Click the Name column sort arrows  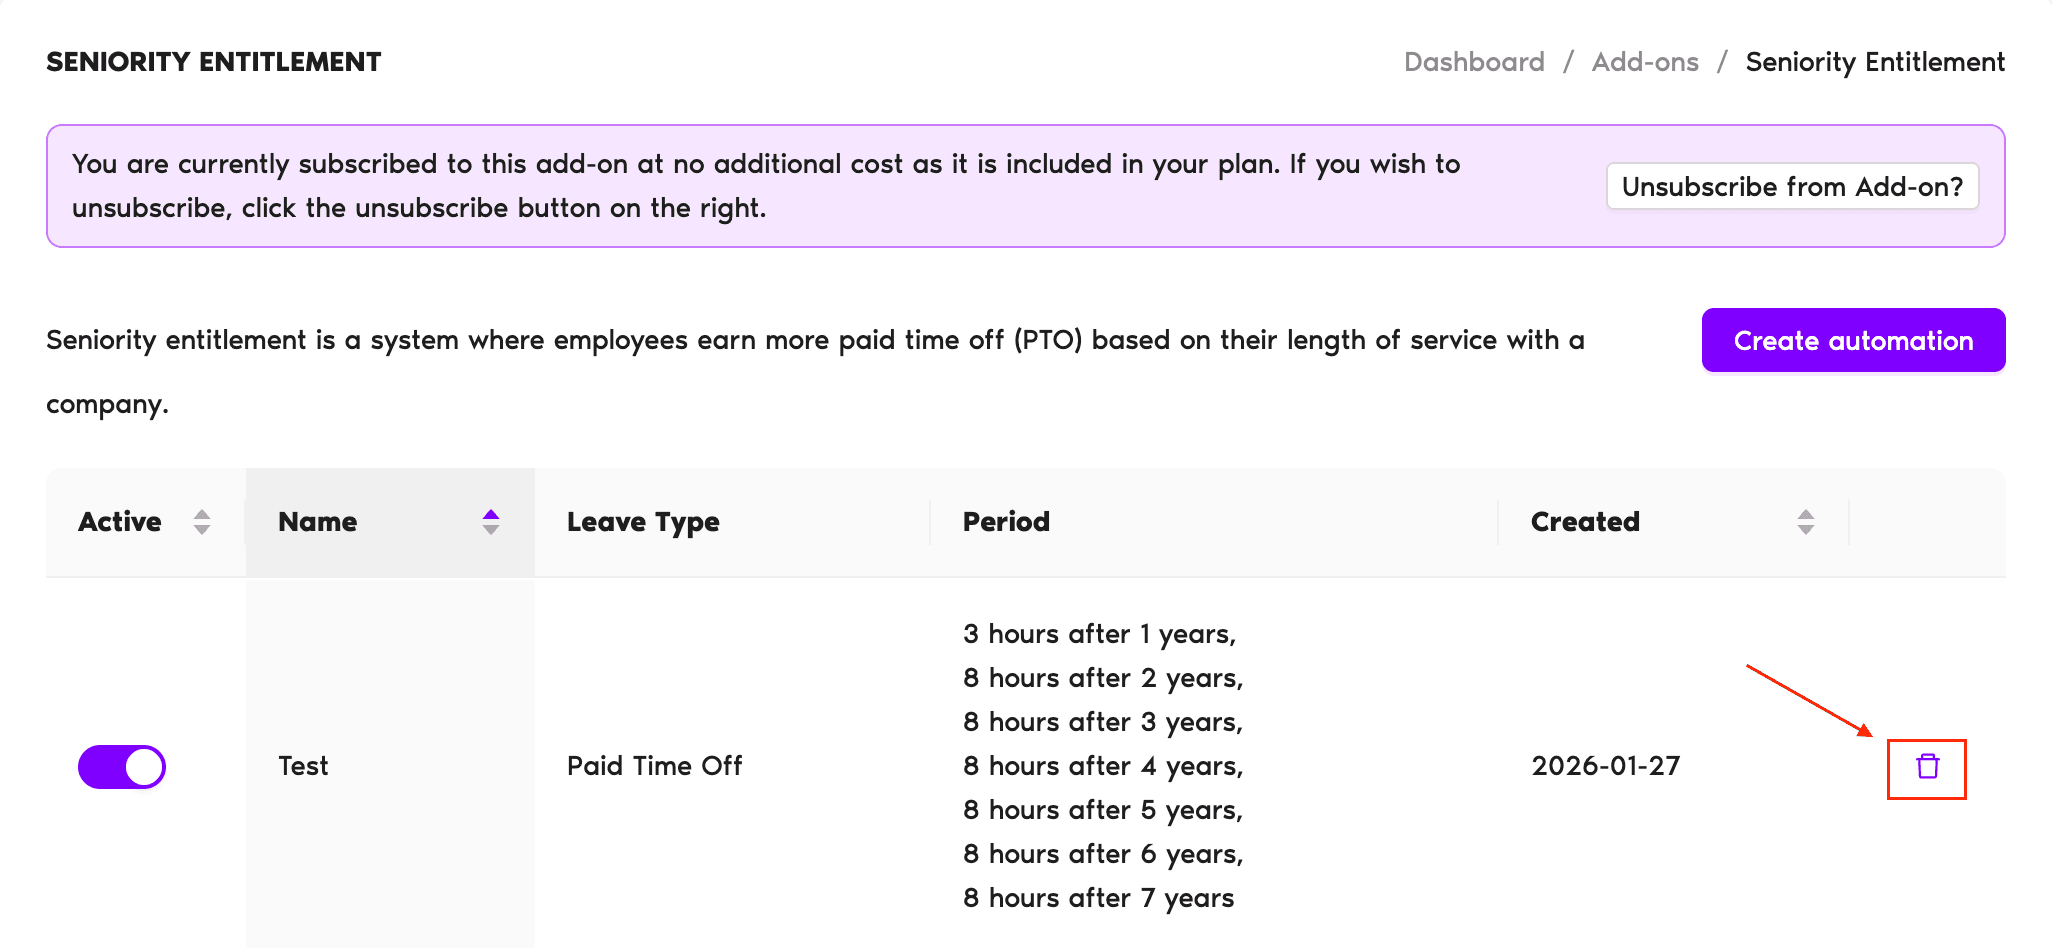click(490, 522)
